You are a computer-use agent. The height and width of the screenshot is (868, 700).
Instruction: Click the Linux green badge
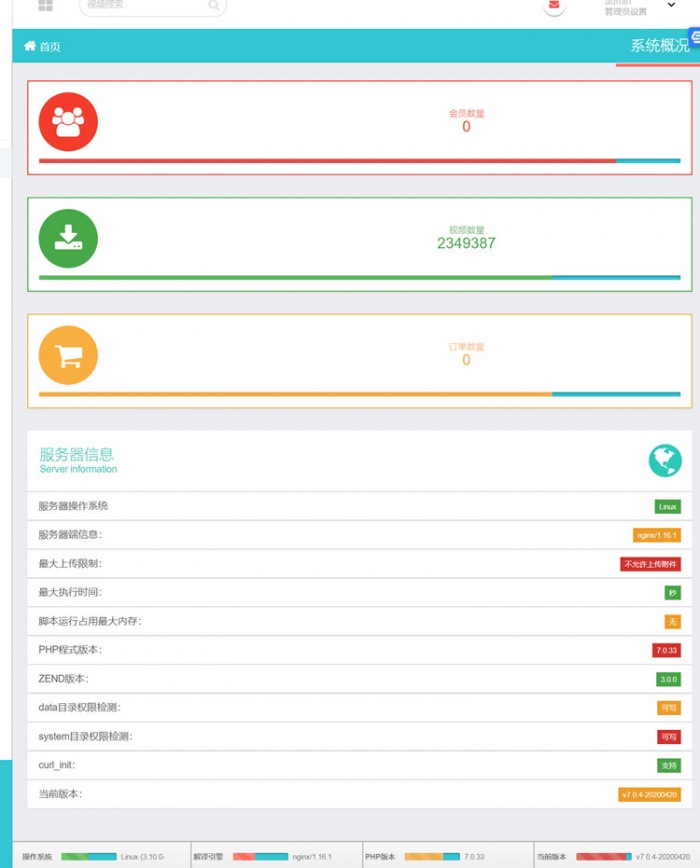tap(667, 507)
